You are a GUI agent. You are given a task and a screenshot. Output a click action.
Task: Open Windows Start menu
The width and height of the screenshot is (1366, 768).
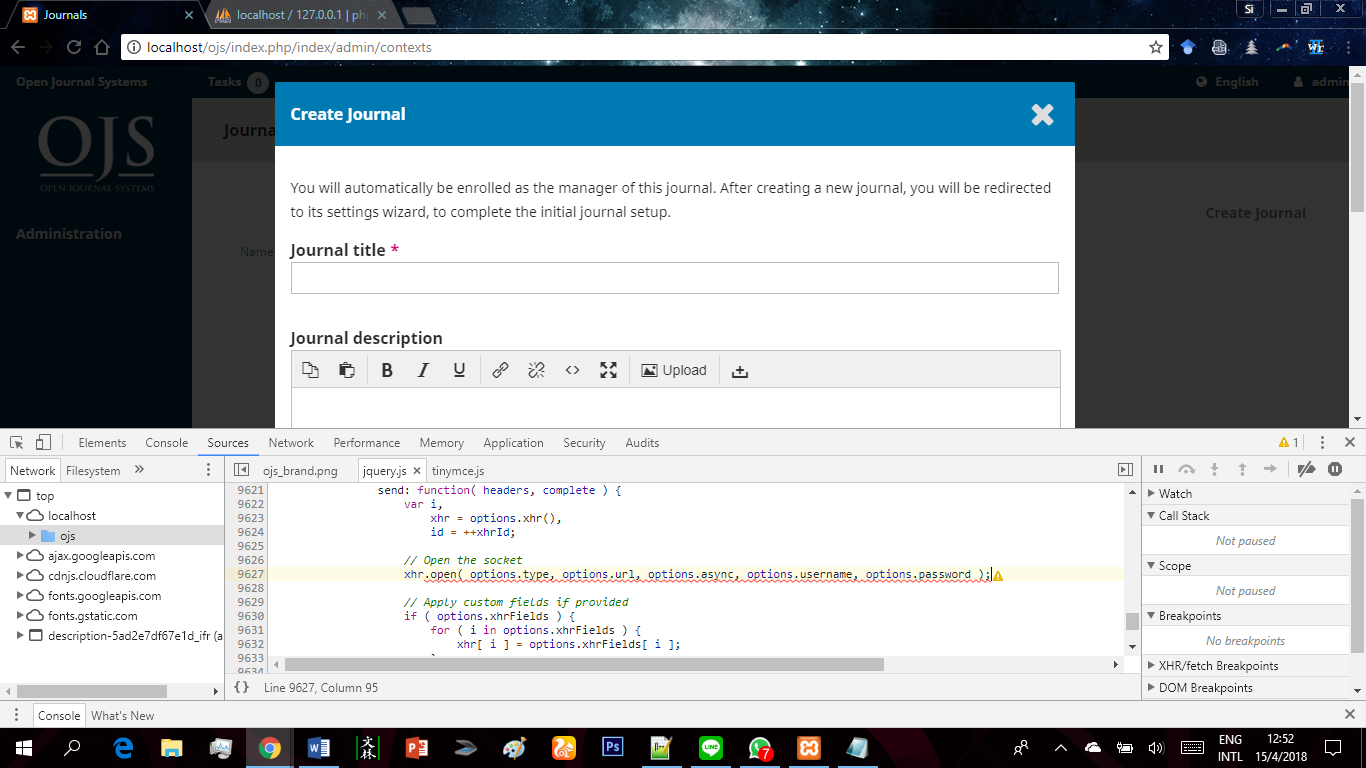(23, 748)
